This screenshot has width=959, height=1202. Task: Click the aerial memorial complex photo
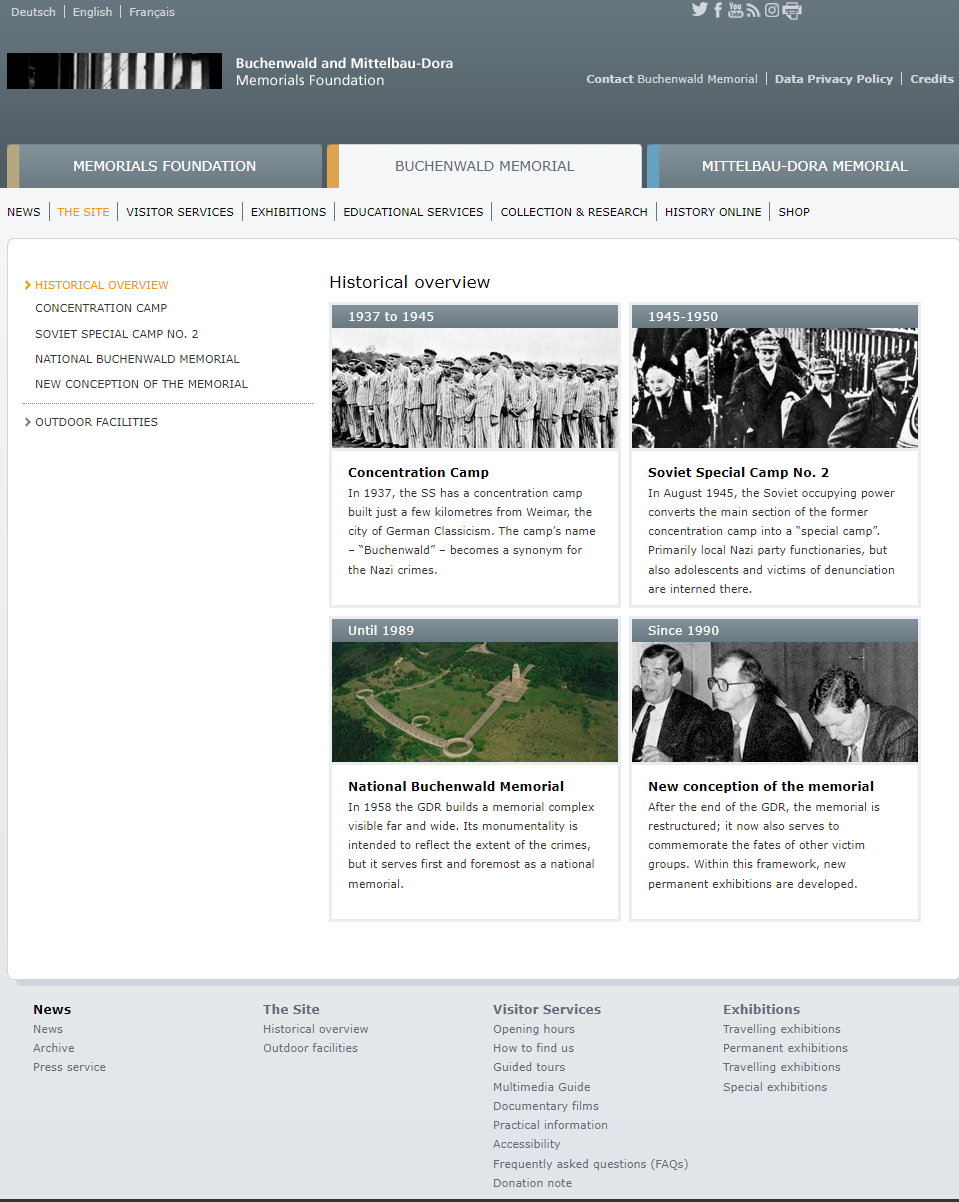point(475,702)
